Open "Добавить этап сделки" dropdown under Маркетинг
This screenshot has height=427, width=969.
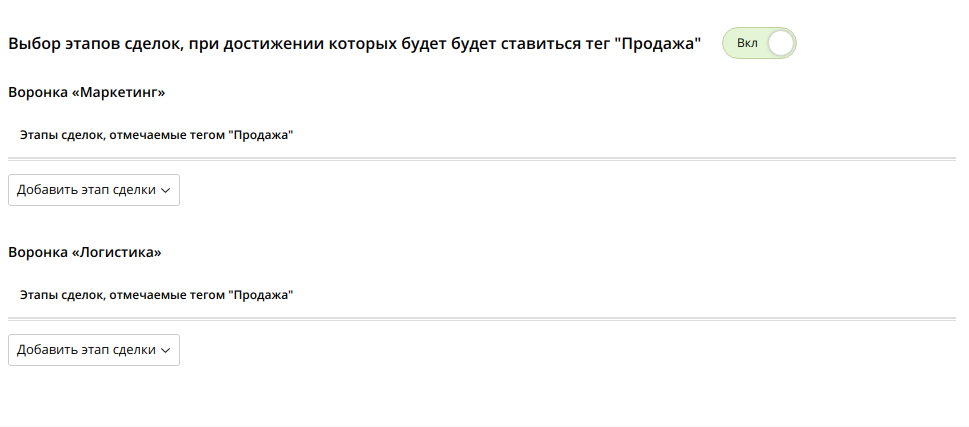(x=94, y=190)
